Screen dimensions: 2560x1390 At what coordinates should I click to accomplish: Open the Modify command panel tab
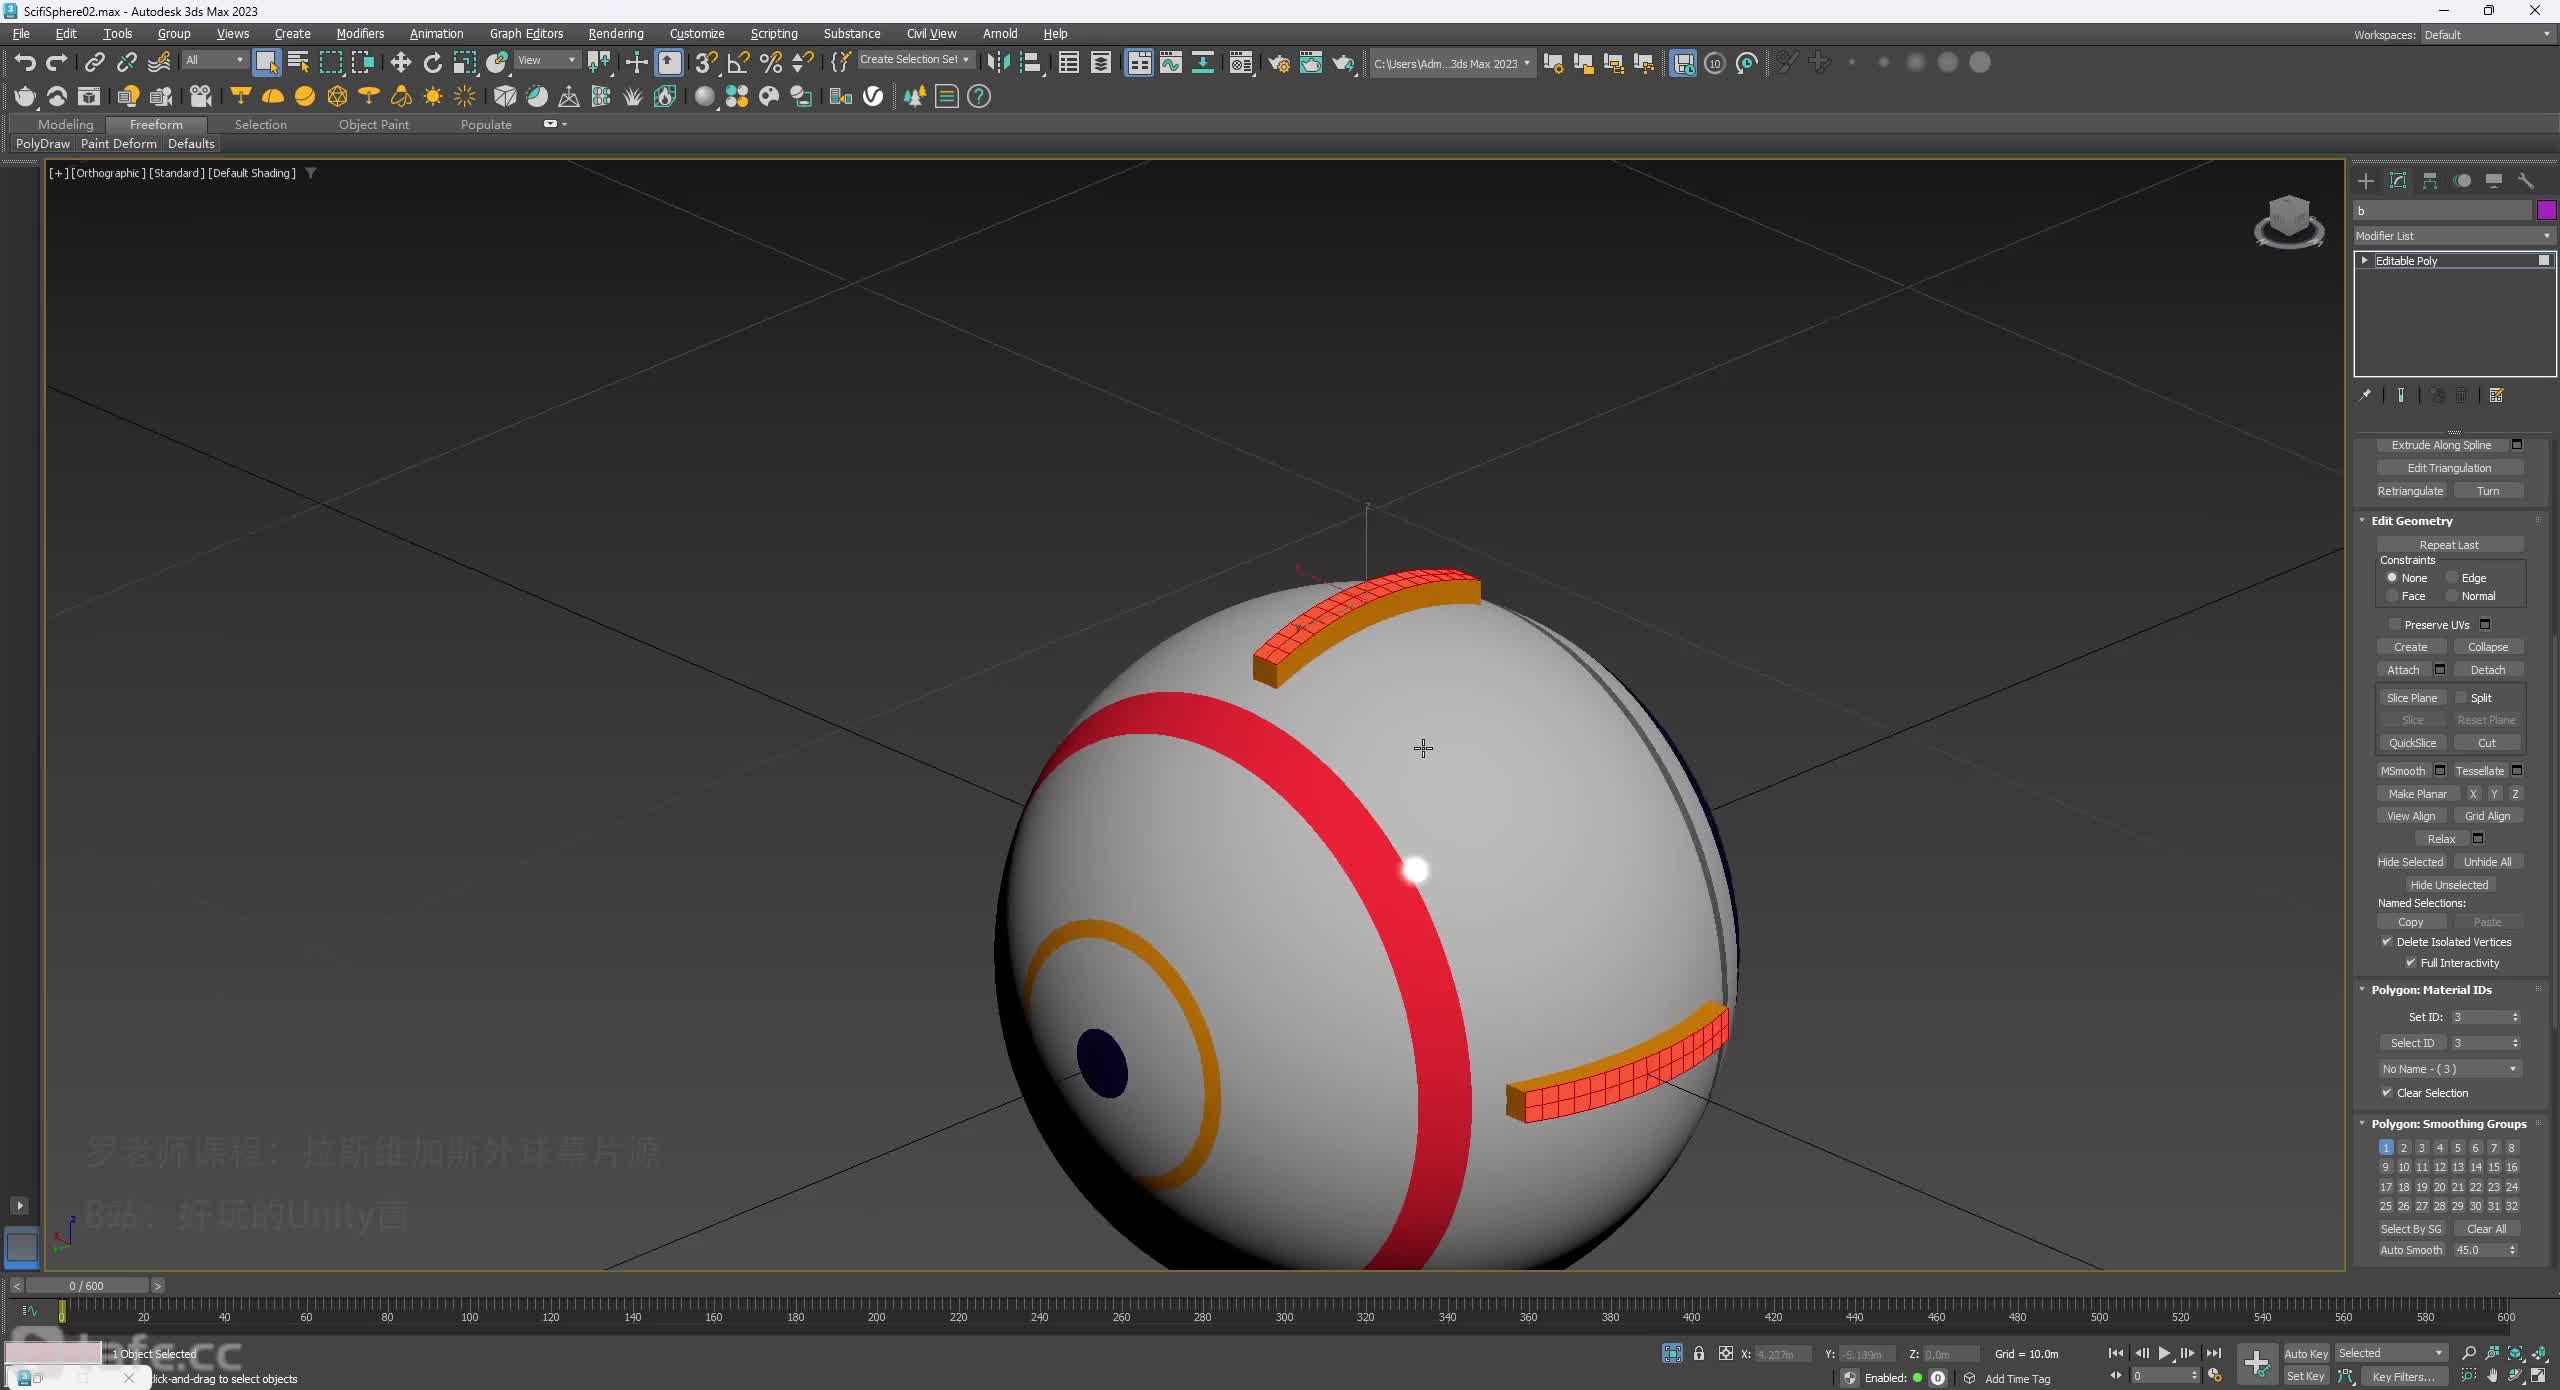(2398, 181)
